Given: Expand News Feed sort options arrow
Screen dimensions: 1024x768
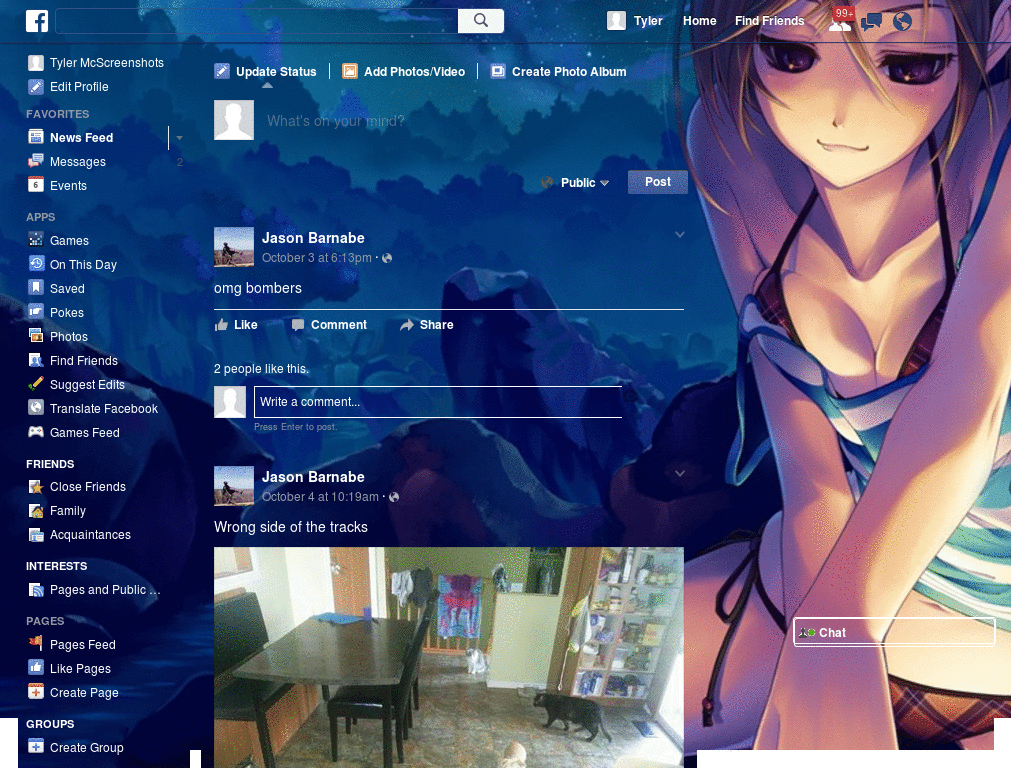Looking at the screenshot, I should point(179,138).
